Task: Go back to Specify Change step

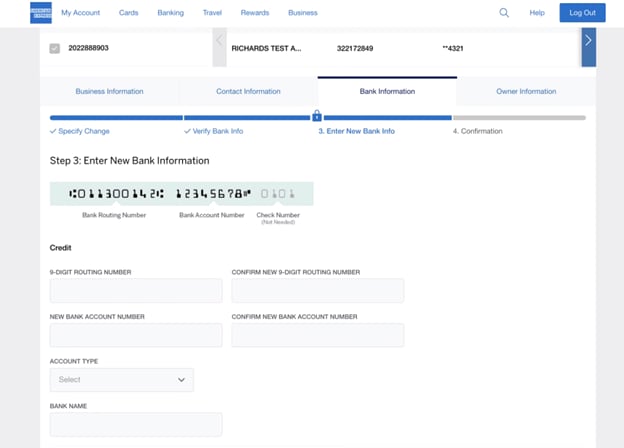Action: coord(80,131)
